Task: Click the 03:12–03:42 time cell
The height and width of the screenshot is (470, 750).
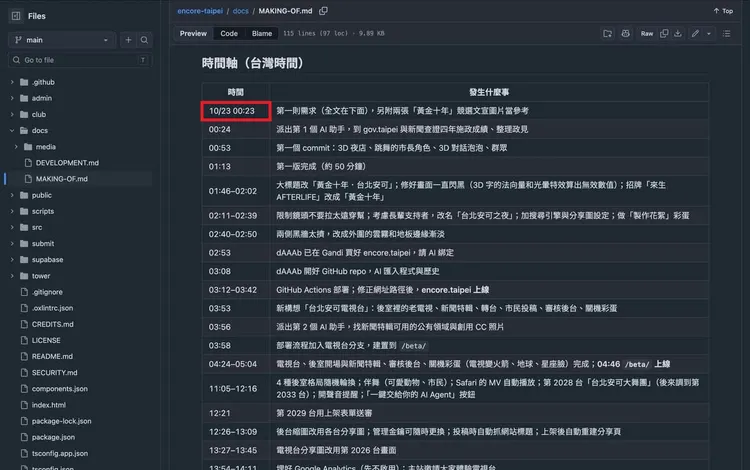Action: (236, 290)
